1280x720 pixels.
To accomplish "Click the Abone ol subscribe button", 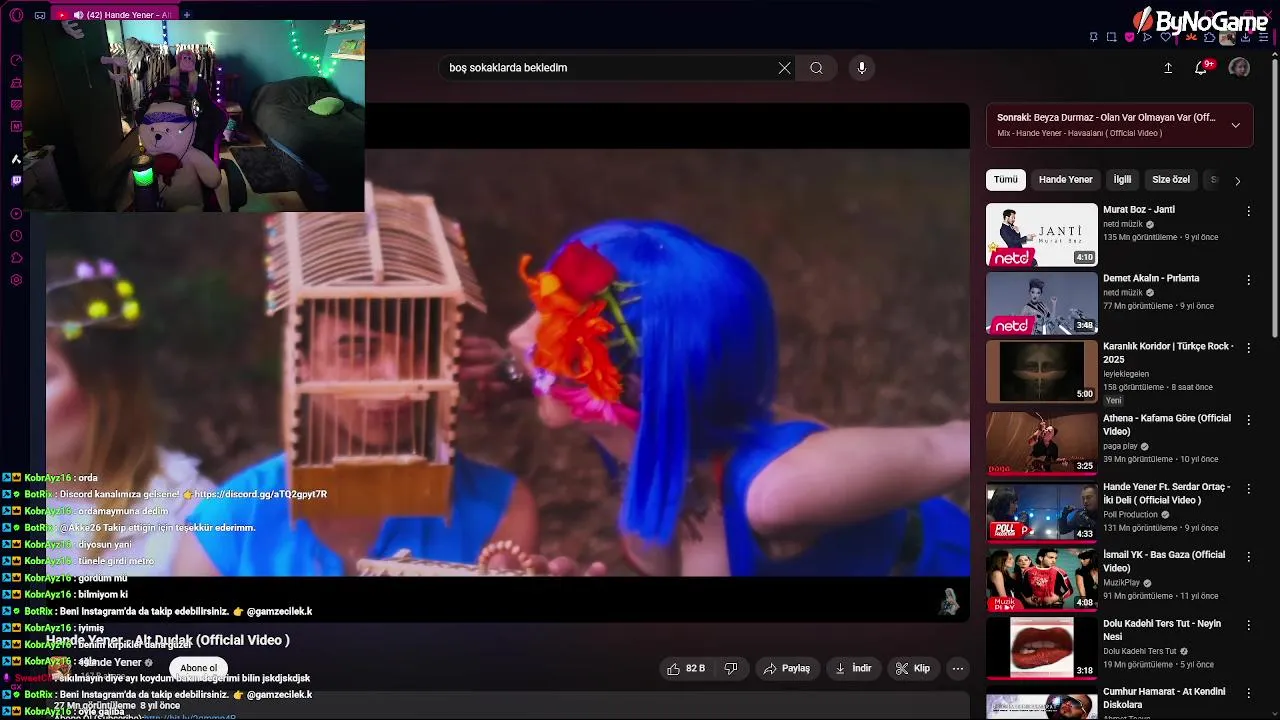I will coord(198,668).
